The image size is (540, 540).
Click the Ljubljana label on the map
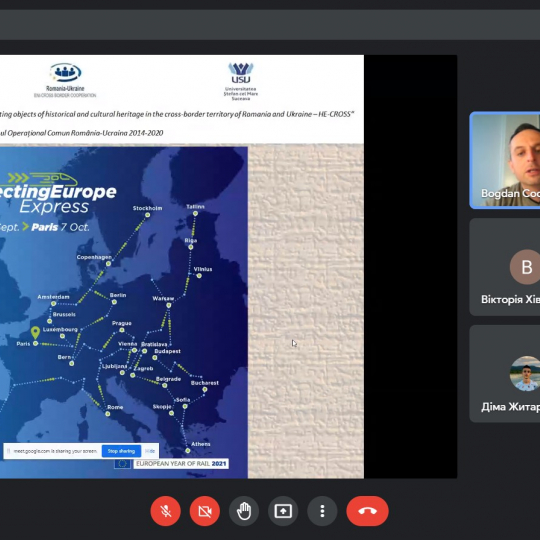point(114,366)
